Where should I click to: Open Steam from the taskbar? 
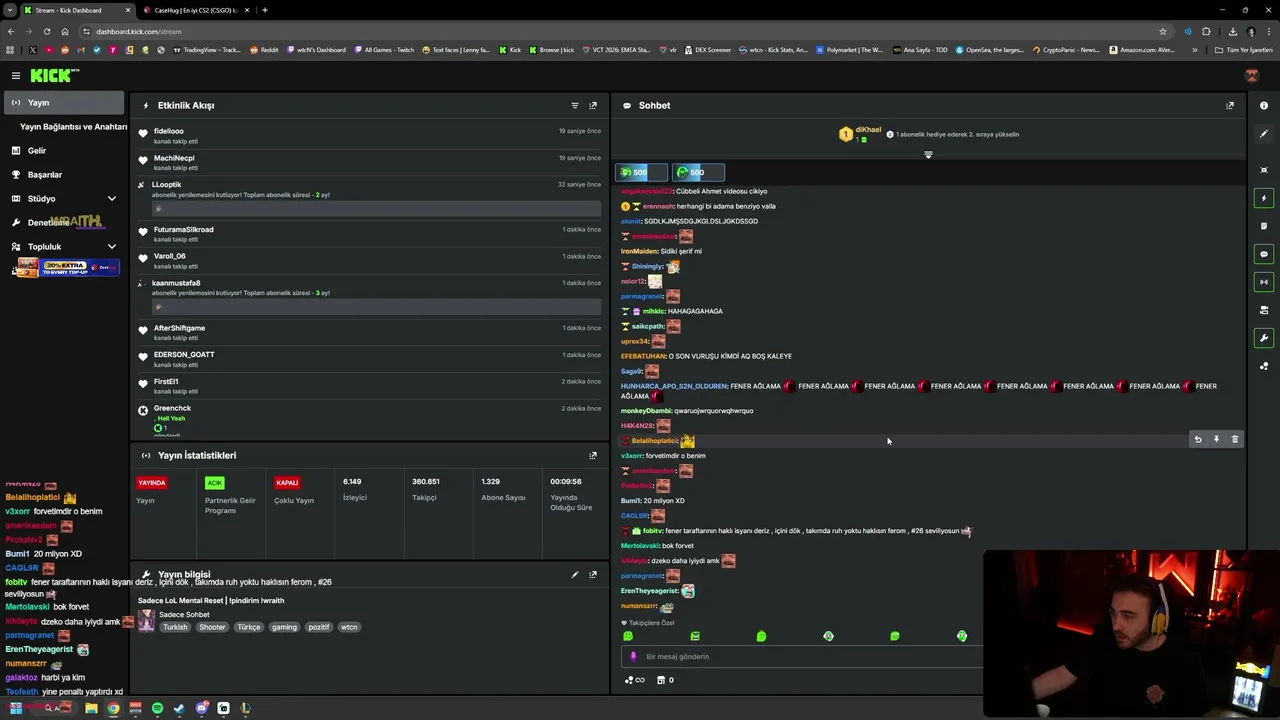click(179, 708)
